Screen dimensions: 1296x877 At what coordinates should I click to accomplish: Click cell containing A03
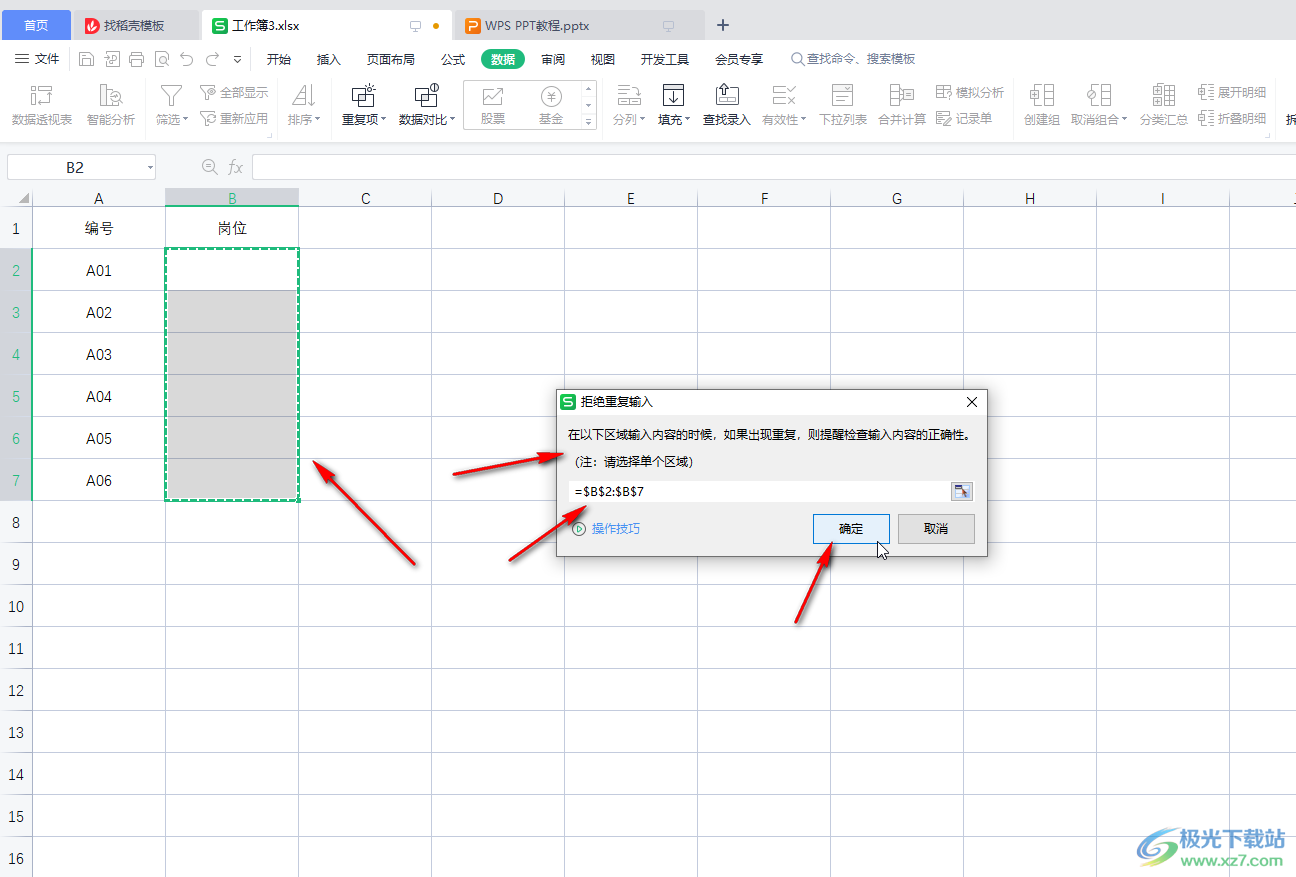pyautogui.click(x=99, y=354)
